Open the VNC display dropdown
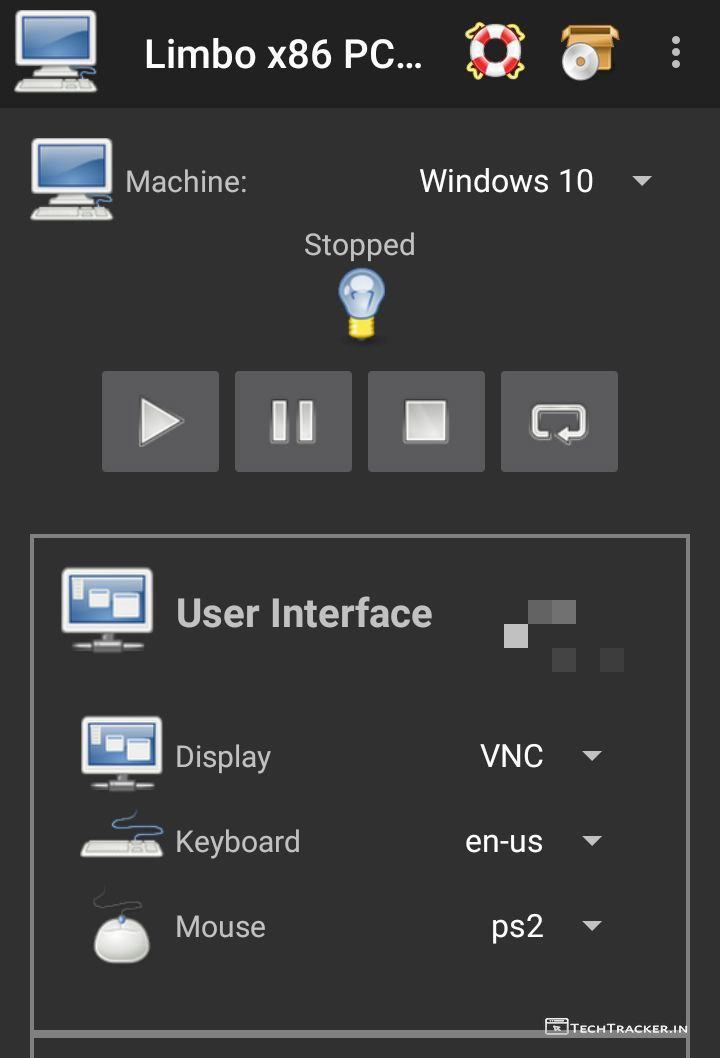 pyautogui.click(x=540, y=756)
